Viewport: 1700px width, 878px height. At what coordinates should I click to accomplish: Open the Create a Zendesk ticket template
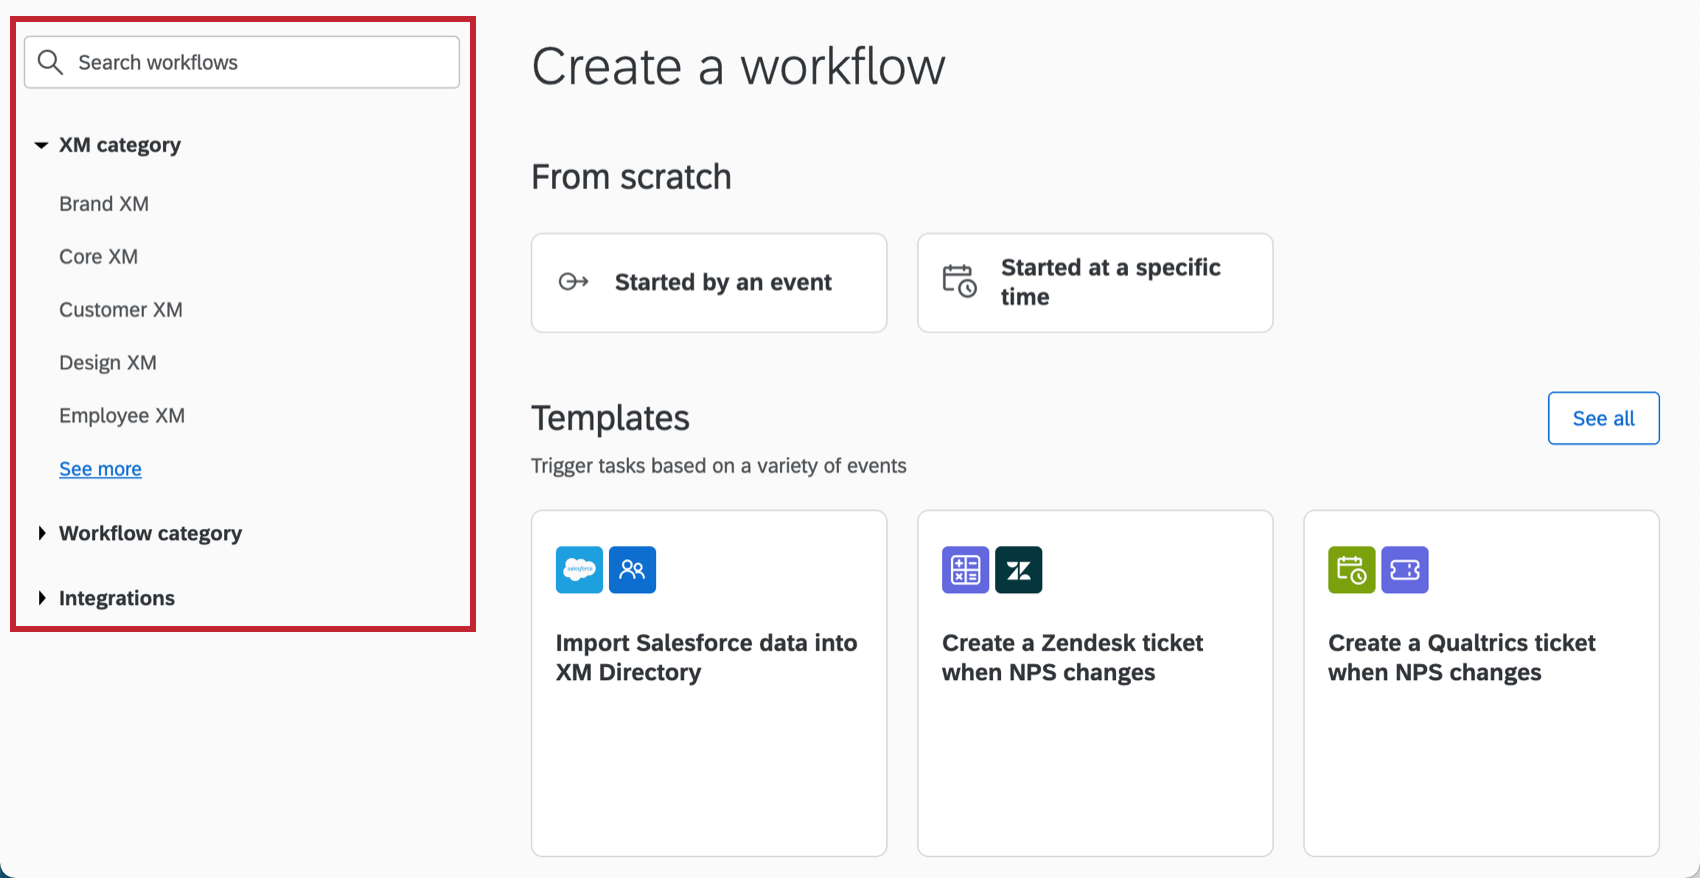click(1095, 683)
